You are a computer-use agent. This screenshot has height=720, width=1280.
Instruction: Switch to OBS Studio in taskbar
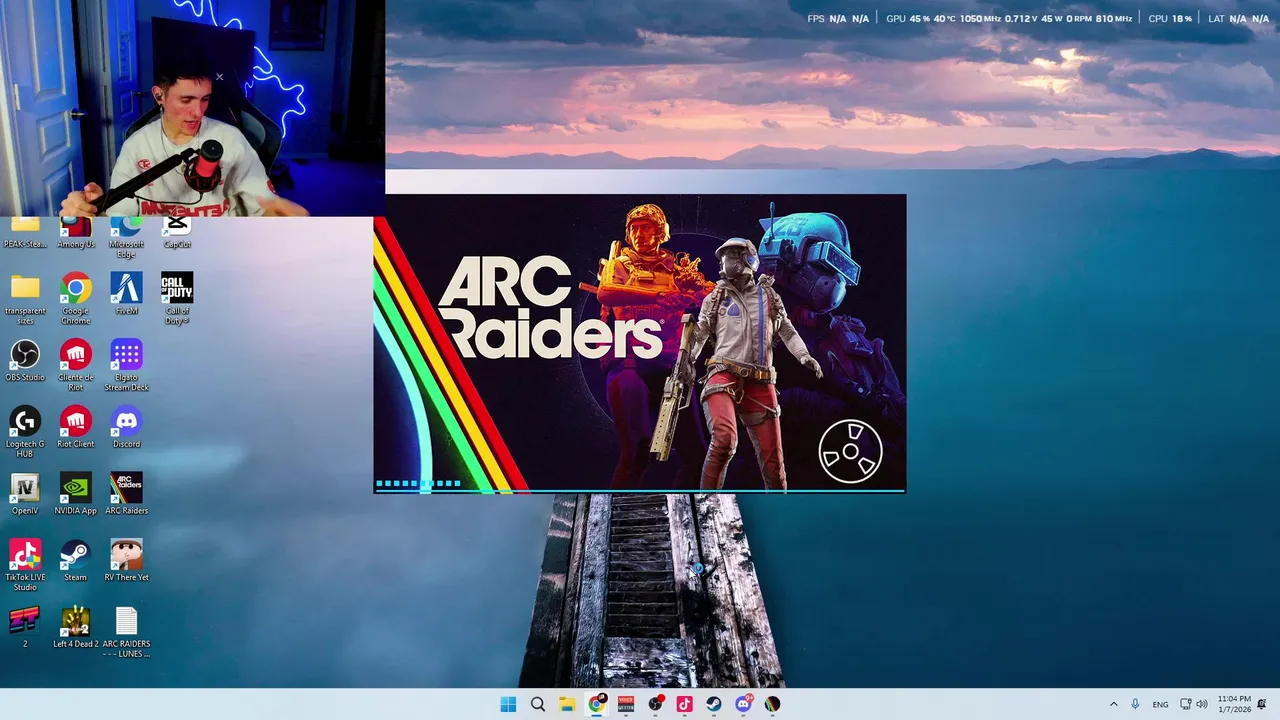tap(655, 704)
